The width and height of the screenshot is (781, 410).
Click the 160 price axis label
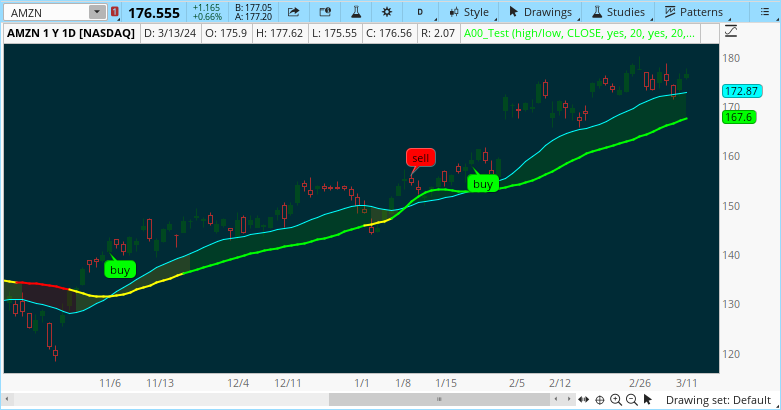click(x=731, y=156)
